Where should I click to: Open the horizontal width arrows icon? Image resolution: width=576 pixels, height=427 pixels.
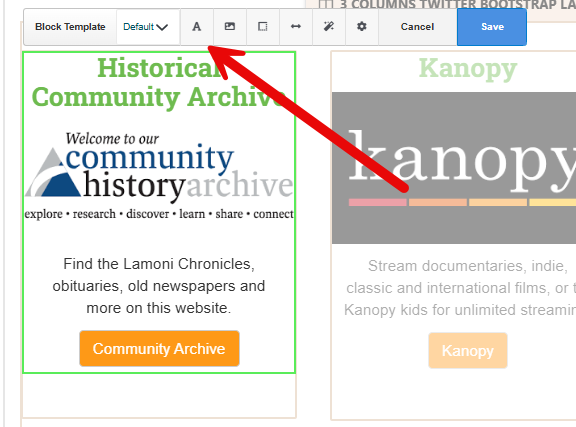(296, 27)
